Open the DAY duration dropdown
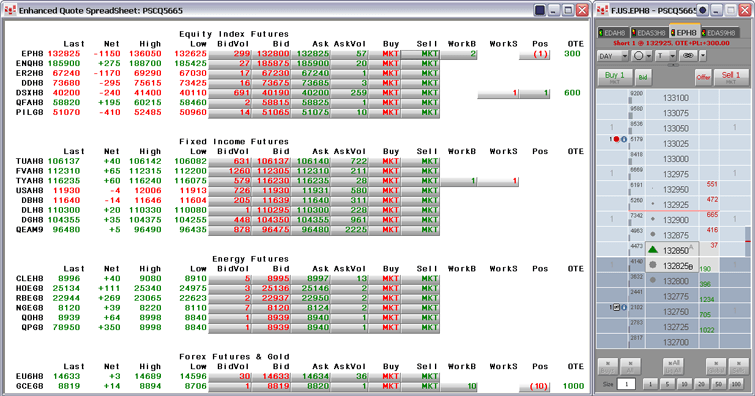 [x=613, y=56]
